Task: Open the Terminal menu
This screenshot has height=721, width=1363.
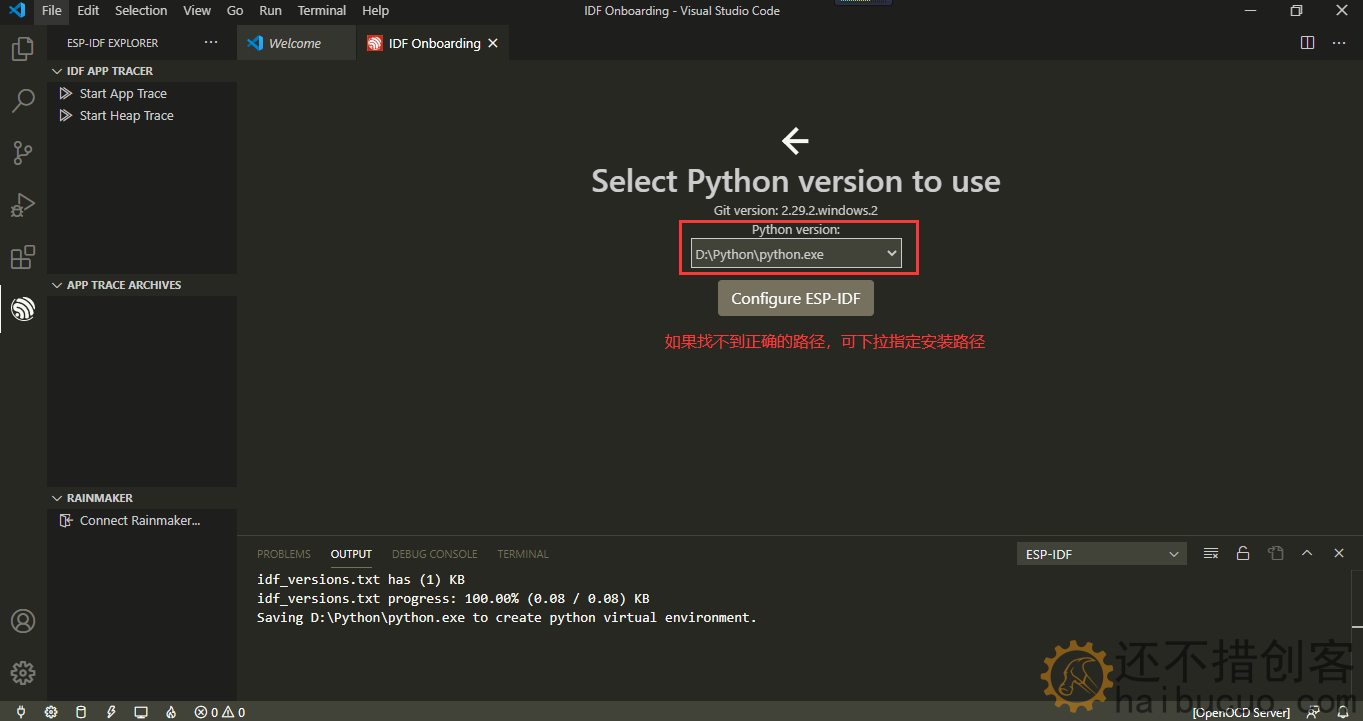Action: click(x=322, y=11)
